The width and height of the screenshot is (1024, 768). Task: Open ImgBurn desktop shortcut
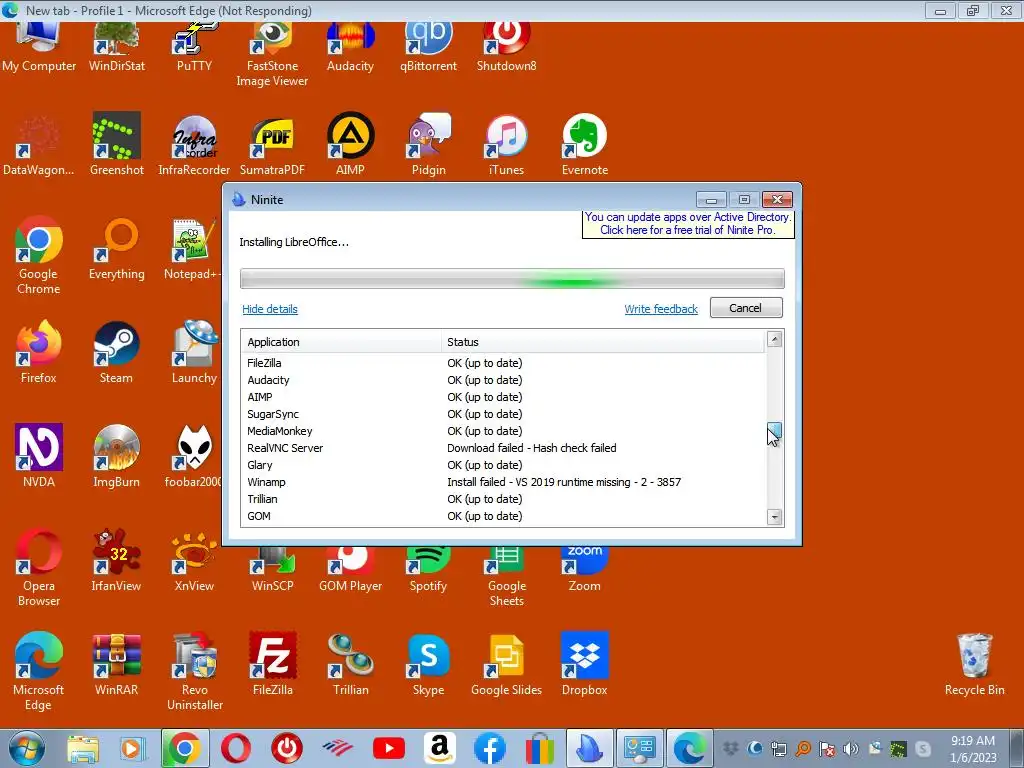pyautogui.click(x=116, y=456)
